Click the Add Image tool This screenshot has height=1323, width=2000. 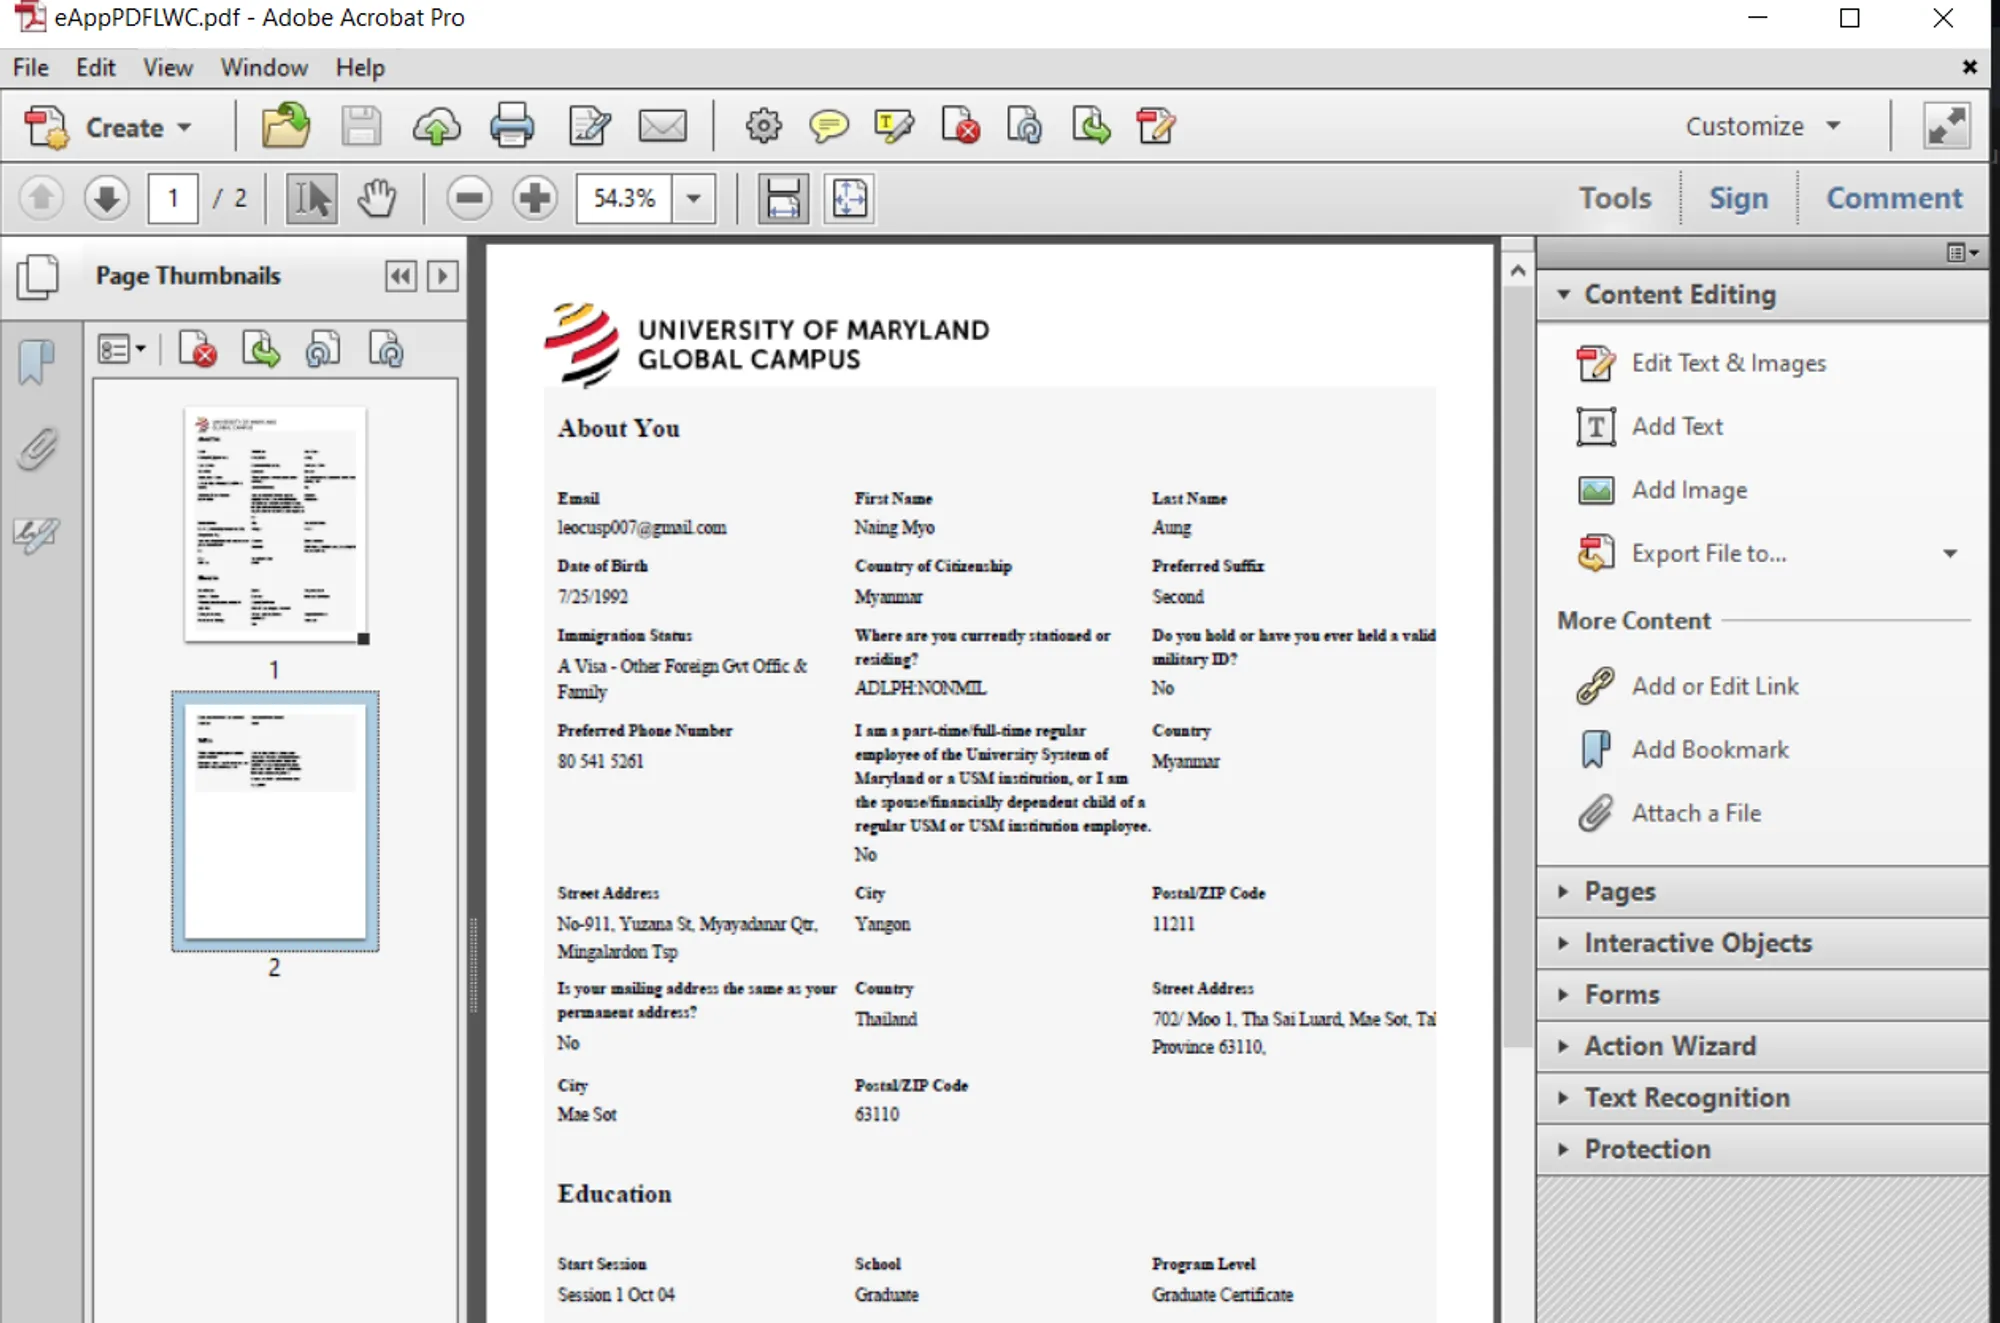1662,490
